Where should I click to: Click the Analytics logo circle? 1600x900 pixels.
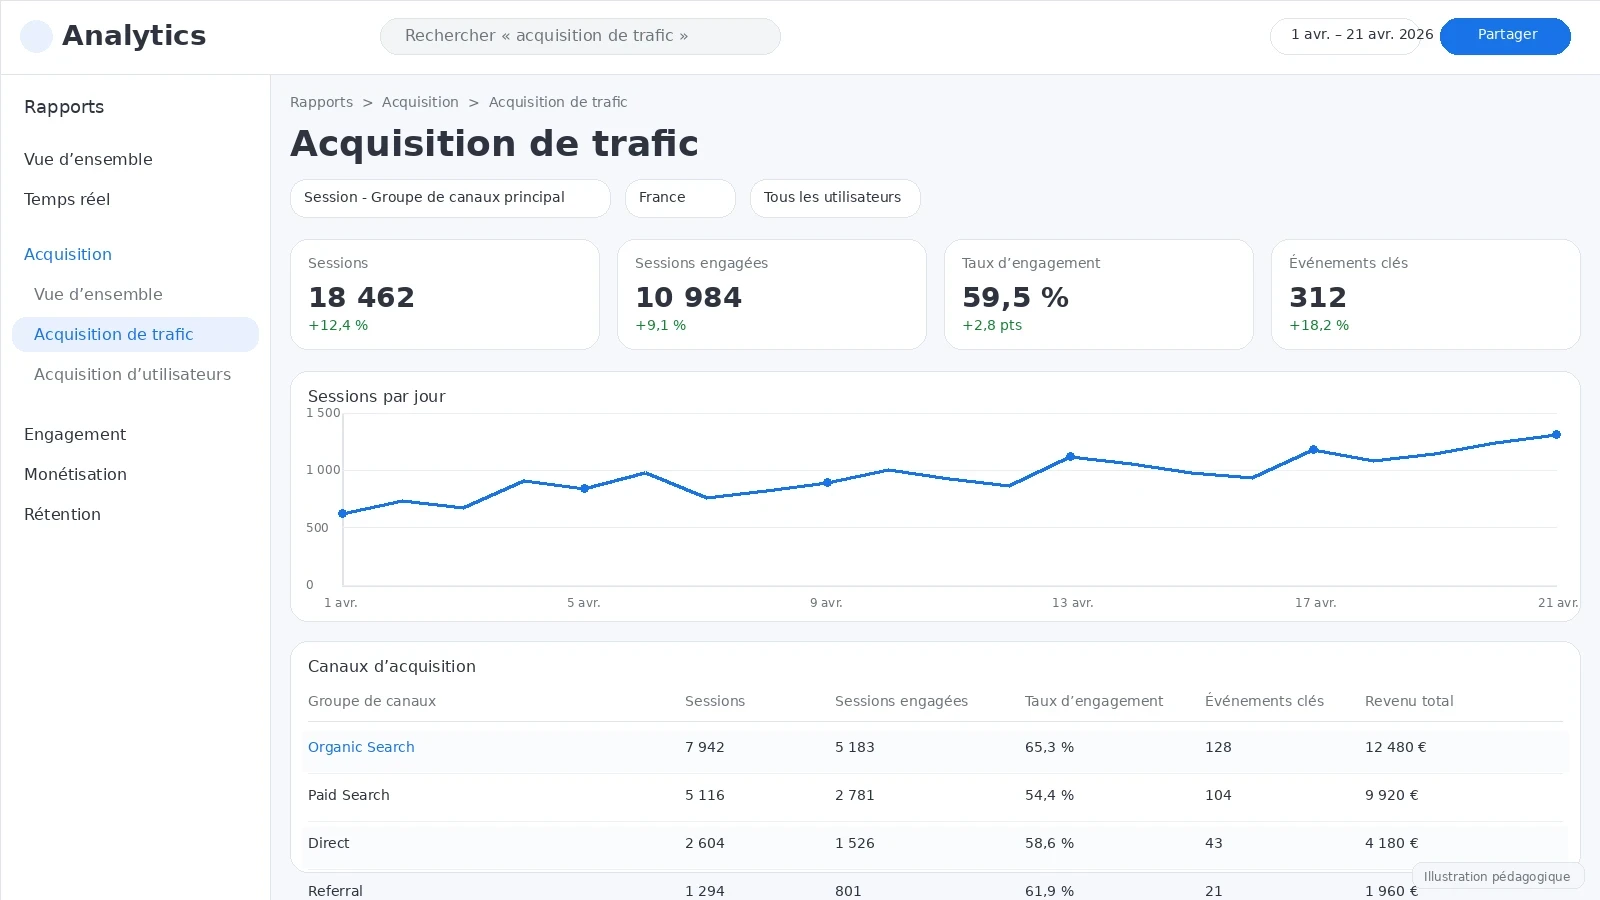(37, 36)
